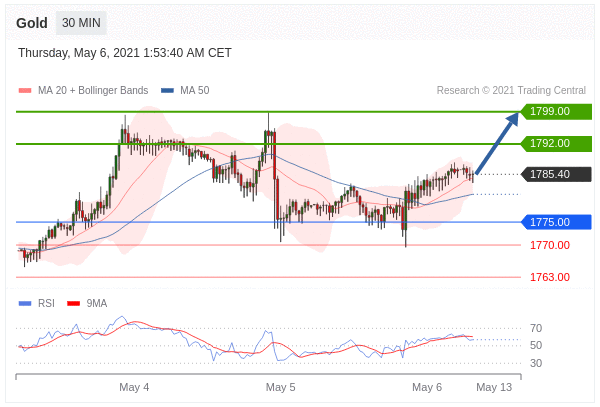
Task: Click the pink MA 20 legend swatch
Action: pos(25,91)
